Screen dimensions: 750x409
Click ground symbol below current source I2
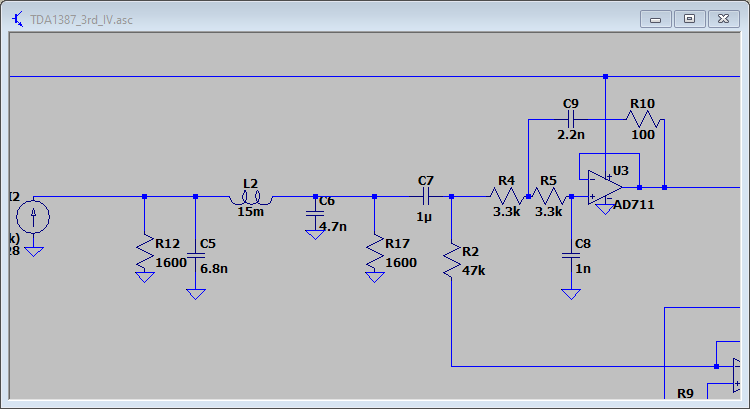click(33, 252)
